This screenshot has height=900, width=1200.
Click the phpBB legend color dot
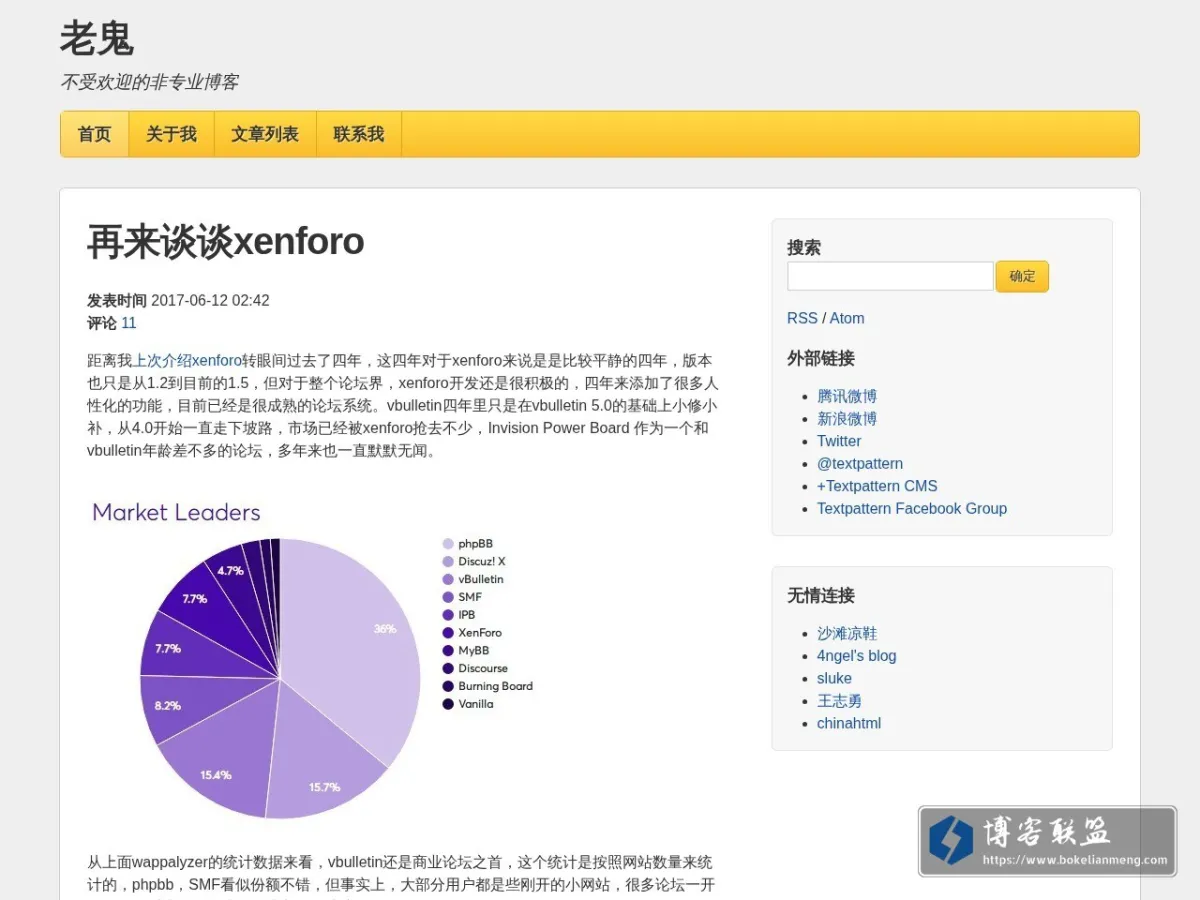(x=448, y=544)
